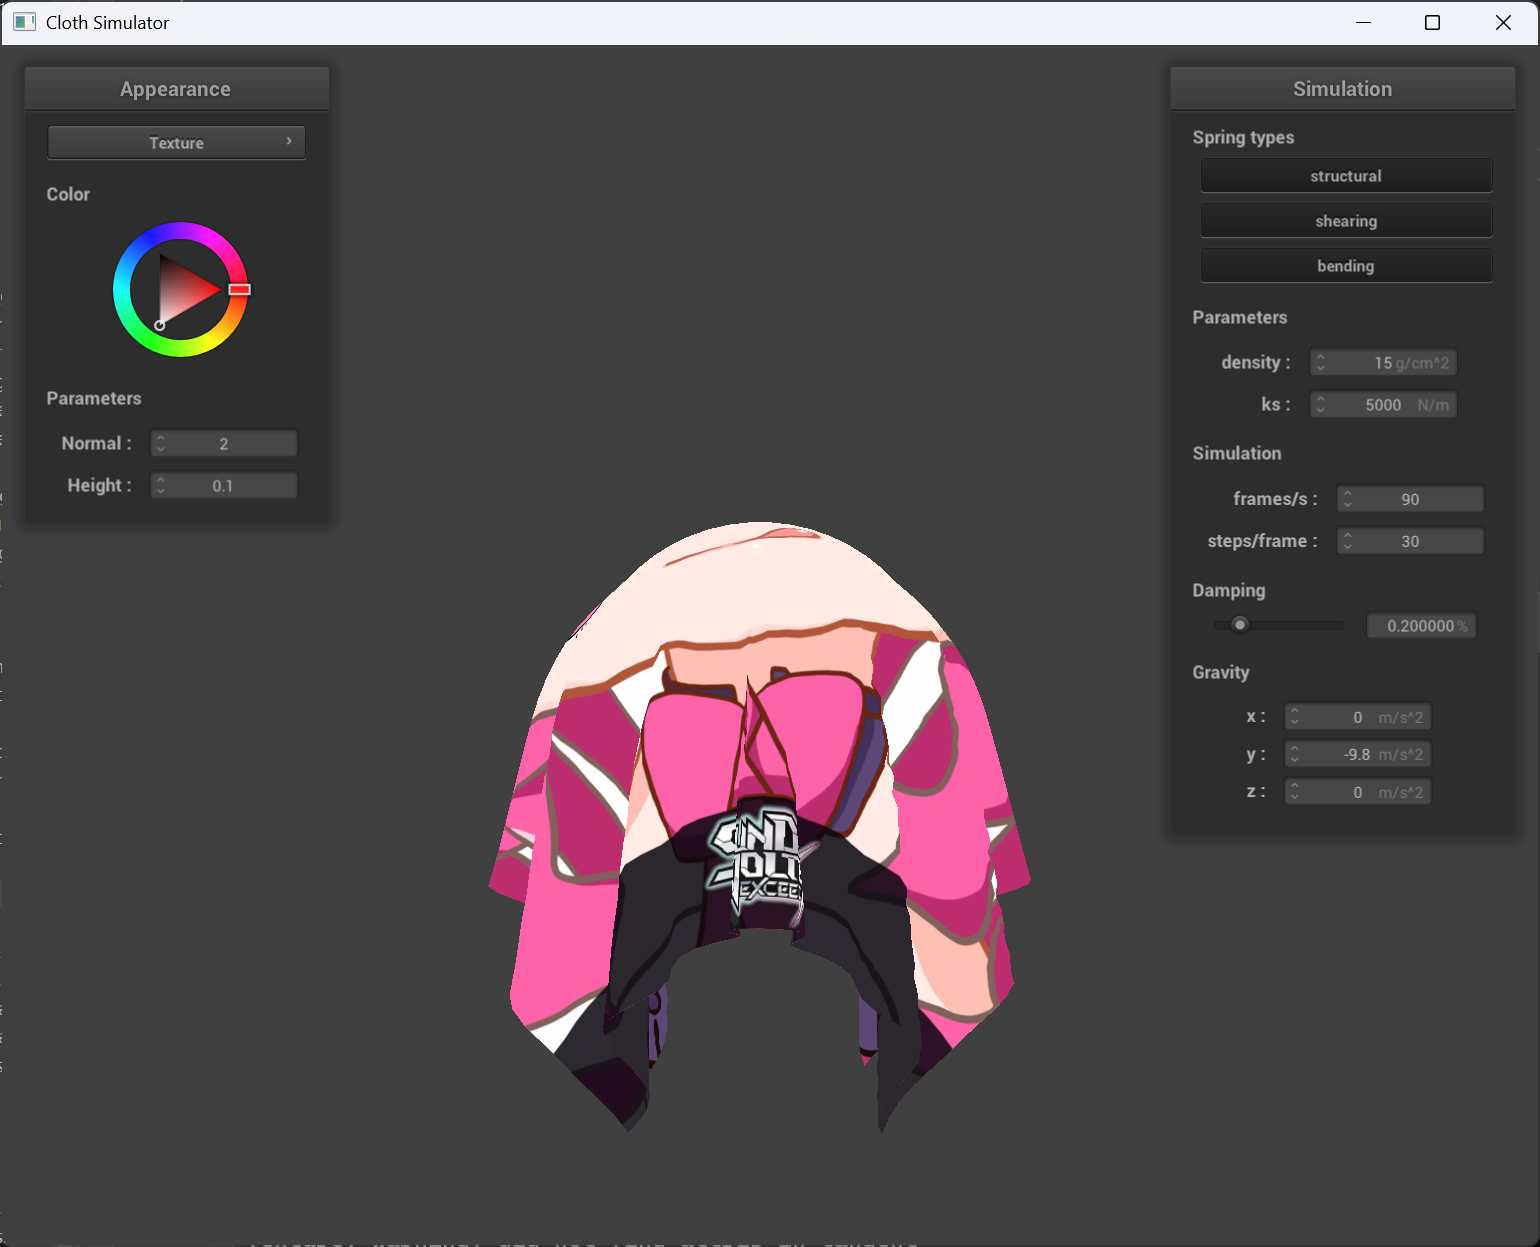This screenshot has height=1247, width=1540.
Task: Click the Gravity y stepper arrows
Action: click(x=1295, y=754)
